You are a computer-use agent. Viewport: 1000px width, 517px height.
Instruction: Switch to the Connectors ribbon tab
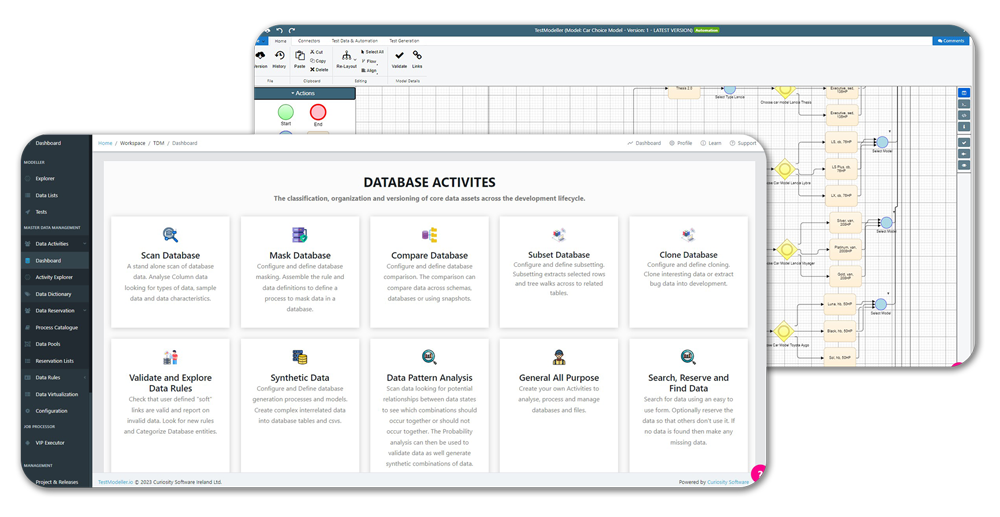point(309,41)
